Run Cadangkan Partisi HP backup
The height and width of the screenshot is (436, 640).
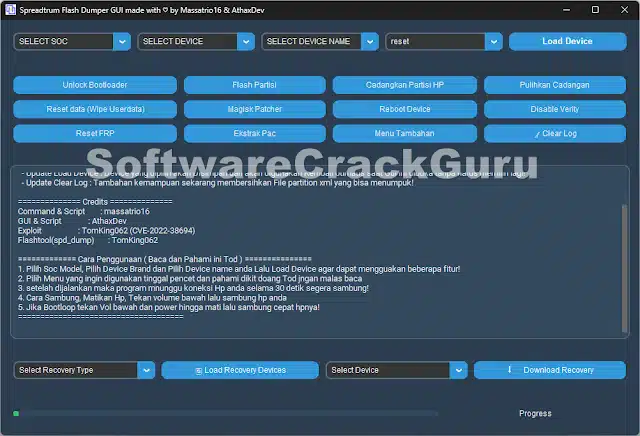click(x=404, y=85)
